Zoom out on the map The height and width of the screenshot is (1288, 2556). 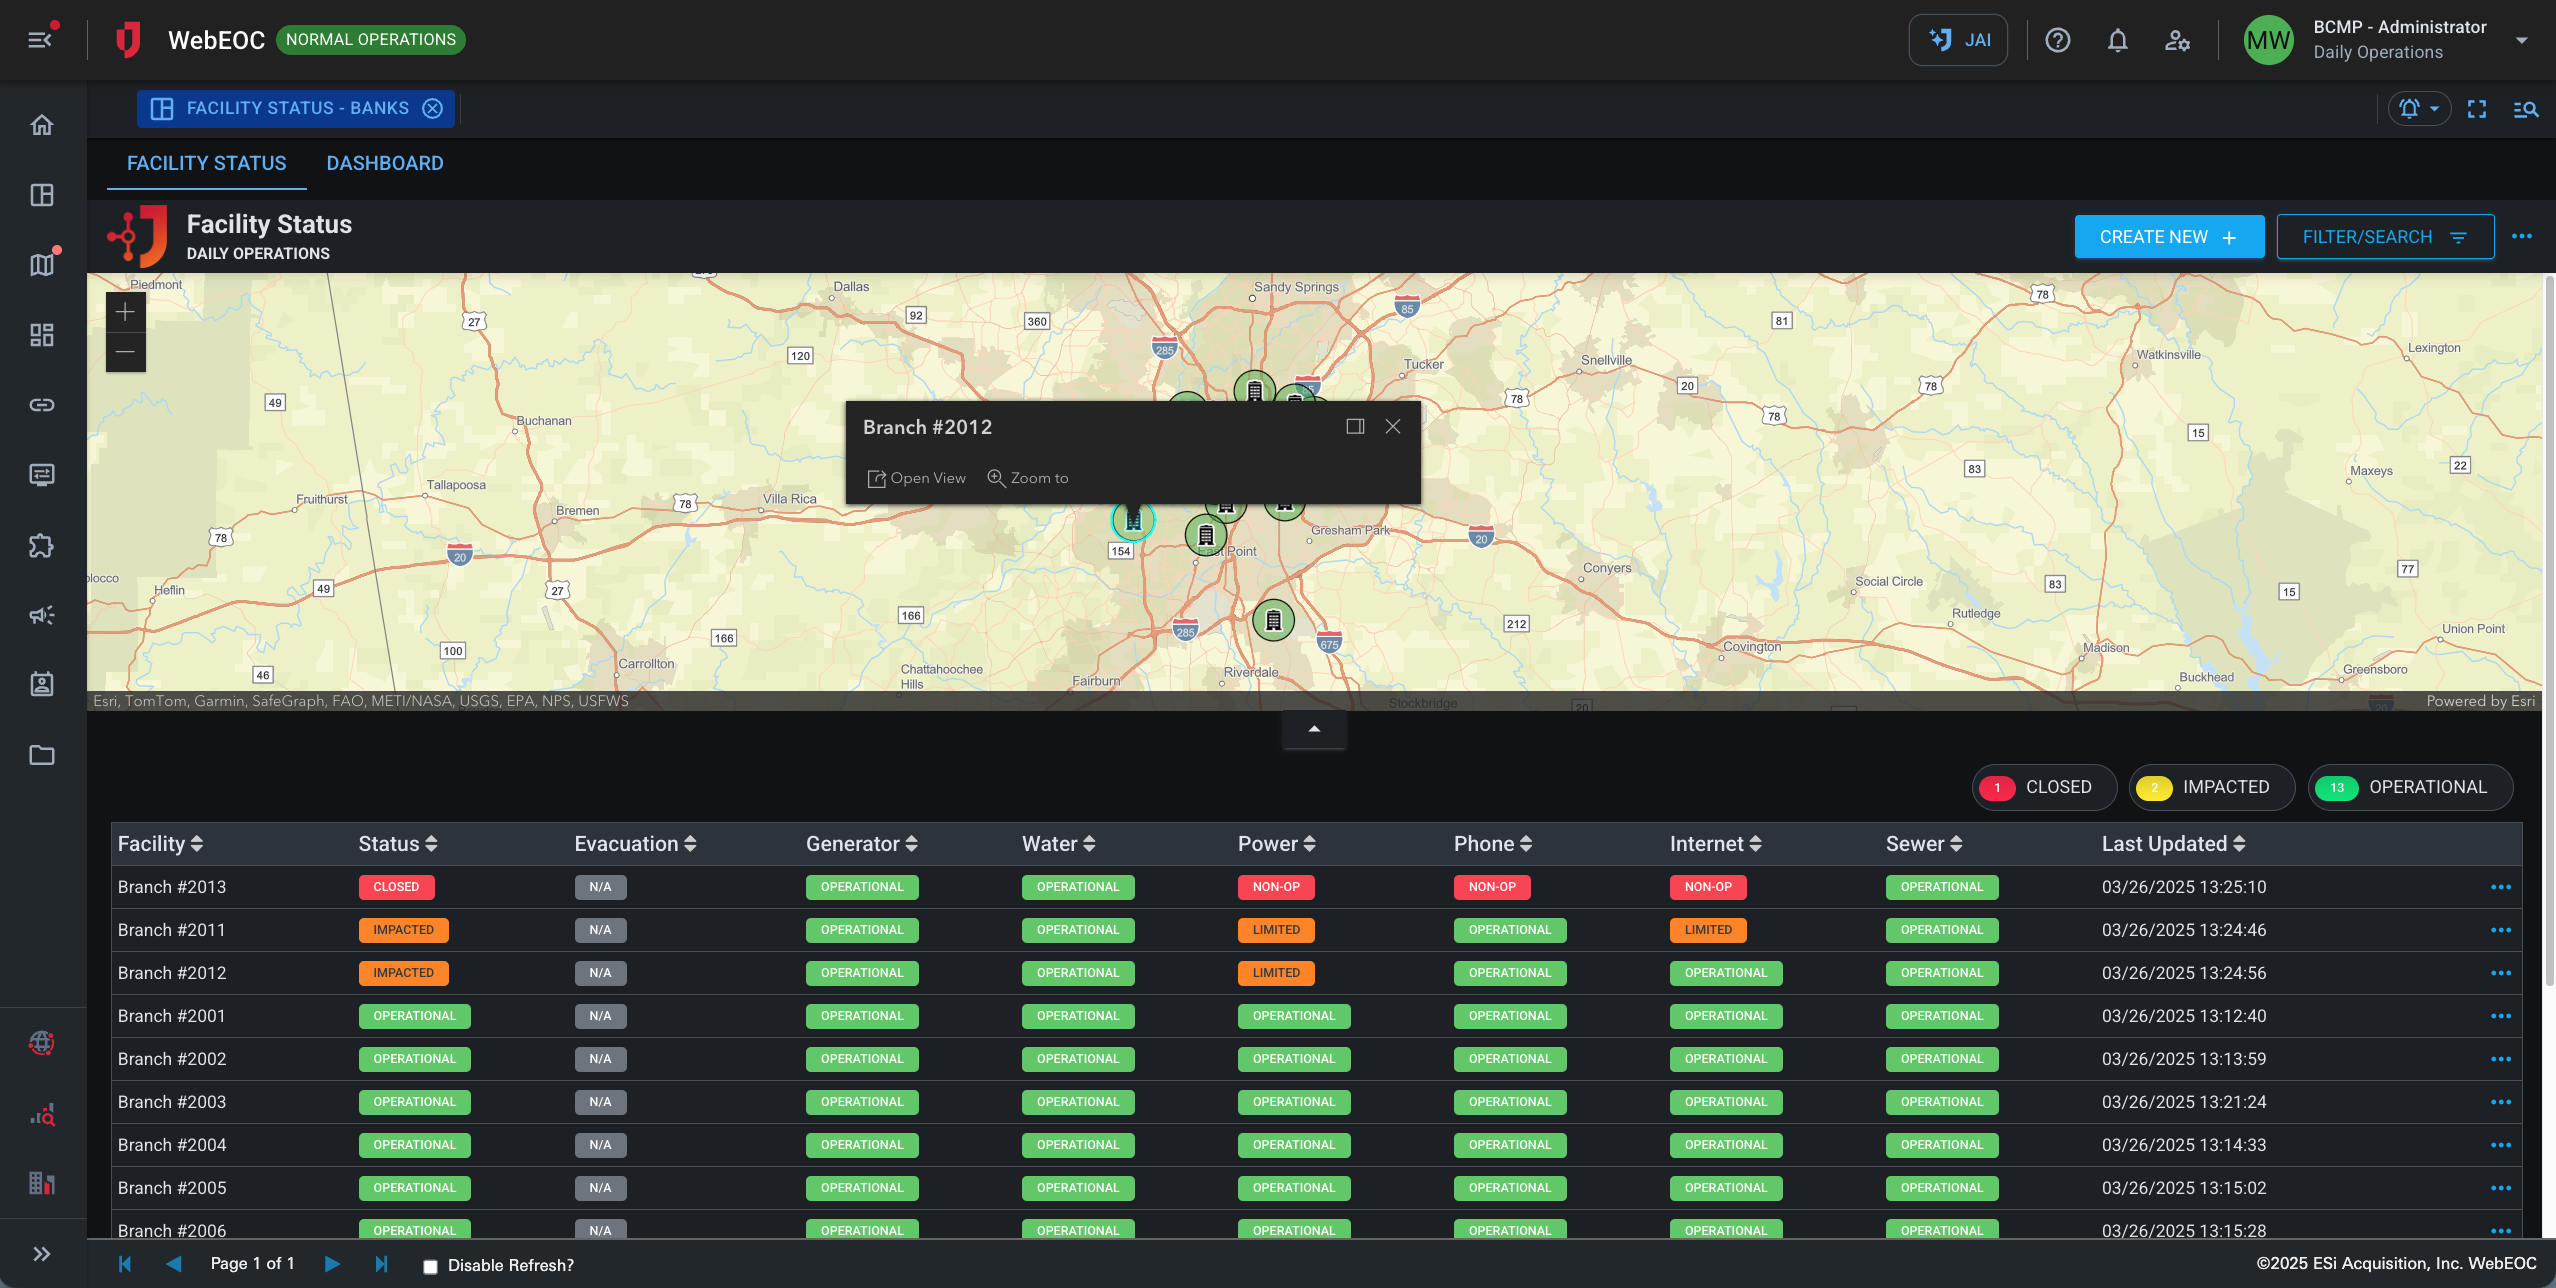click(125, 352)
